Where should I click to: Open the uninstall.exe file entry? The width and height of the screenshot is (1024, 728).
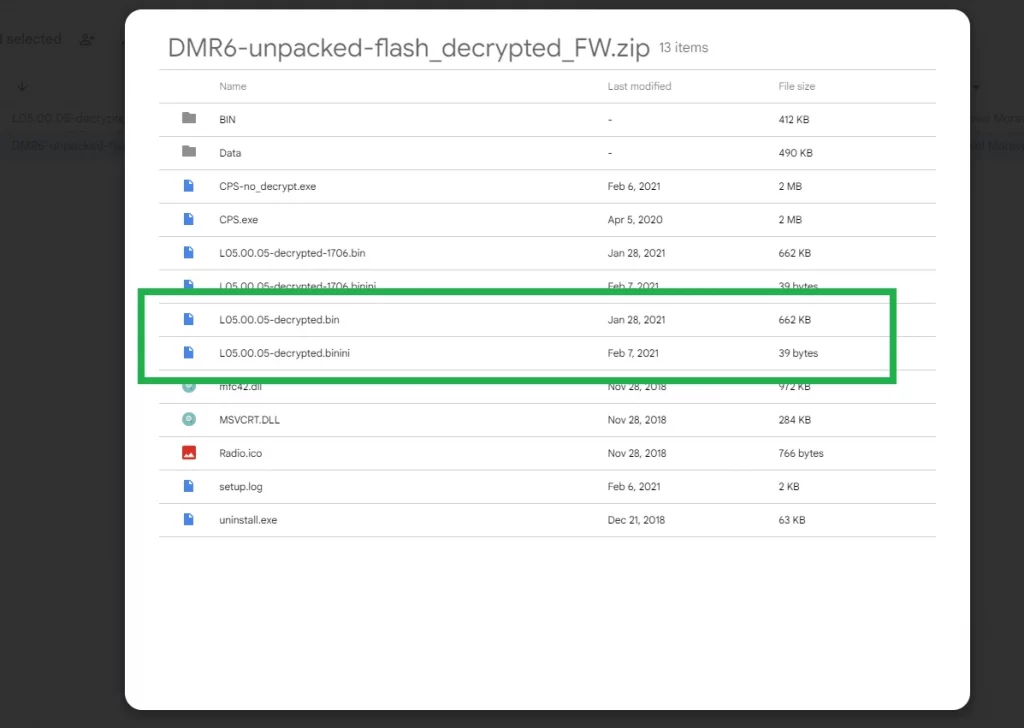(248, 520)
